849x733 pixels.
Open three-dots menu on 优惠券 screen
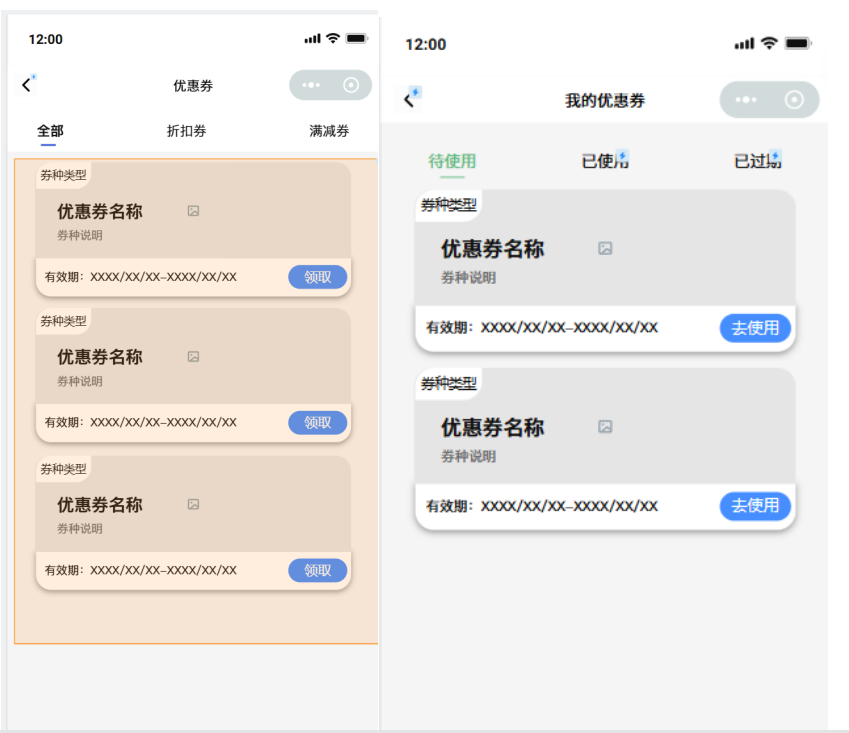point(311,85)
